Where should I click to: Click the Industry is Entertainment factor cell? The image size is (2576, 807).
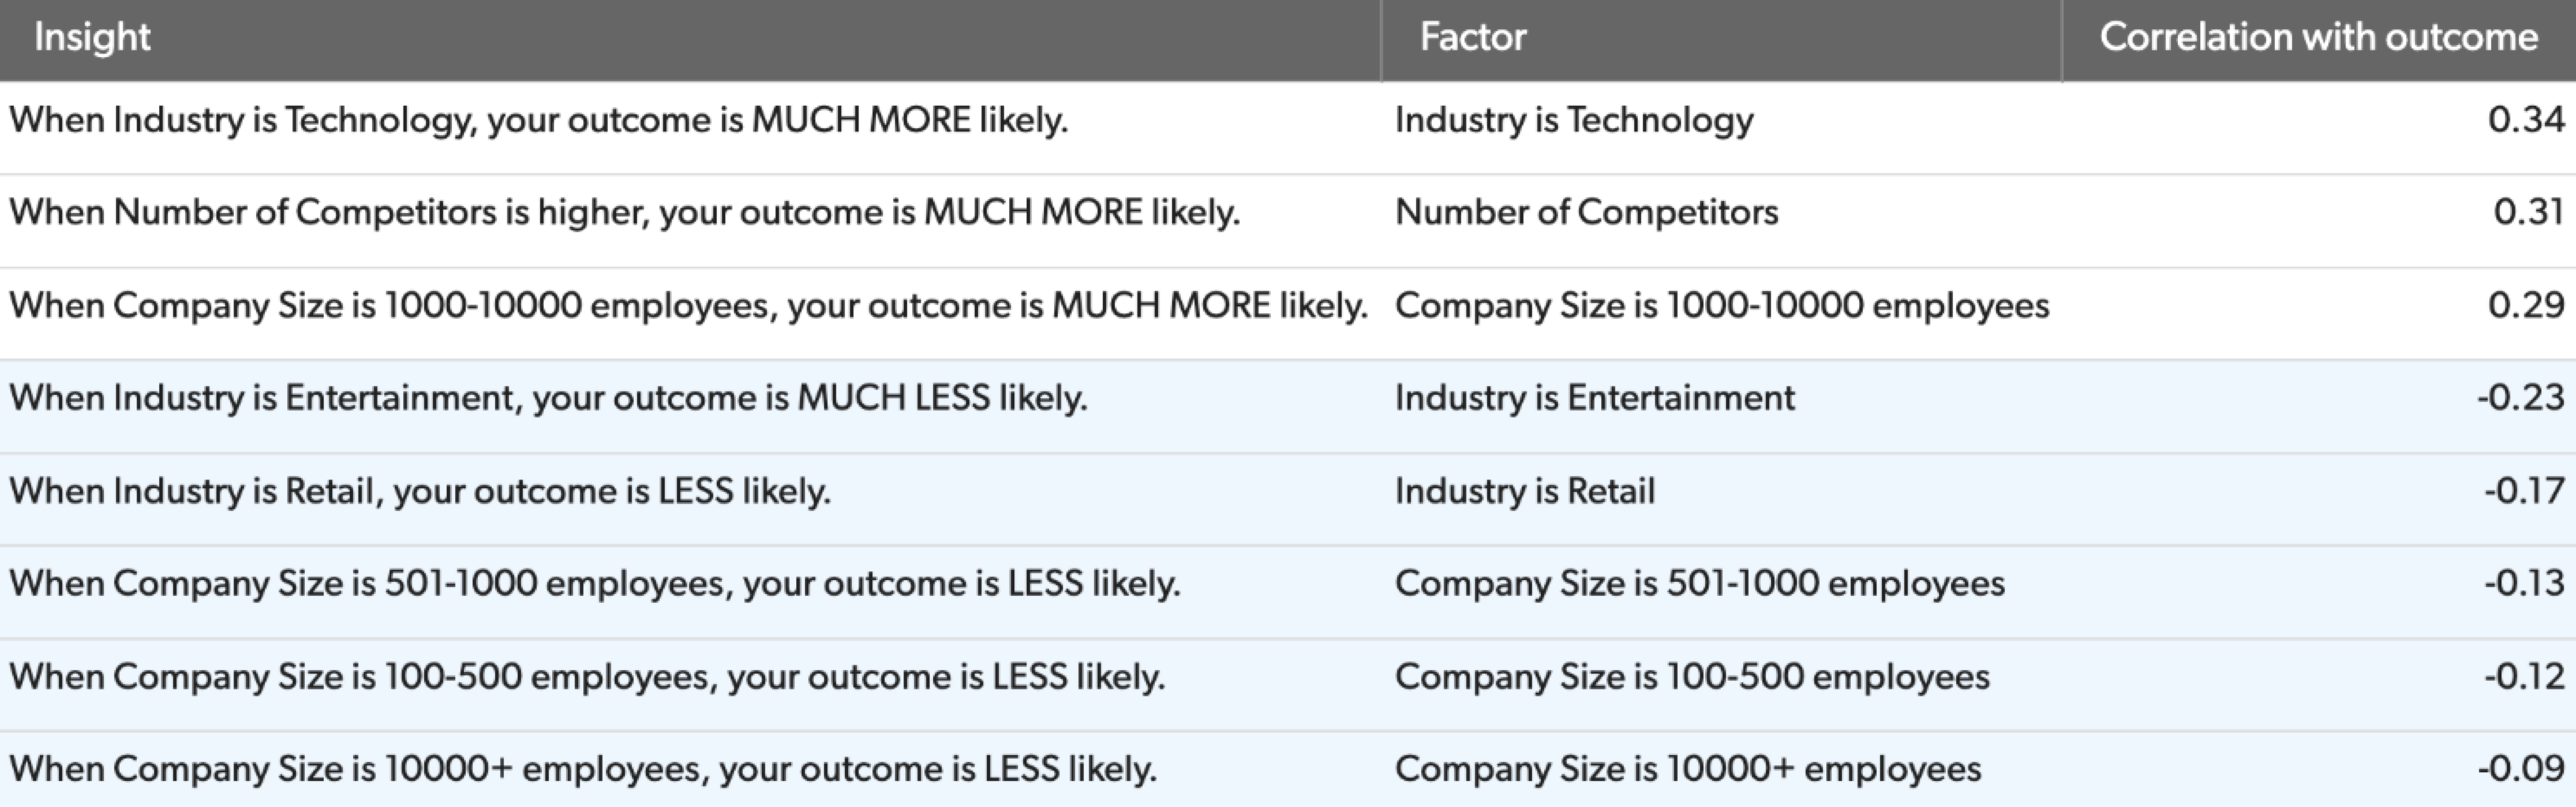click(x=1595, y=398)
